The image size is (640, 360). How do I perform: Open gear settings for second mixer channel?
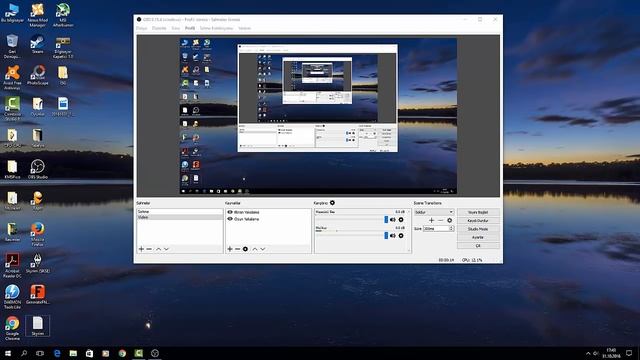[401, 236]
